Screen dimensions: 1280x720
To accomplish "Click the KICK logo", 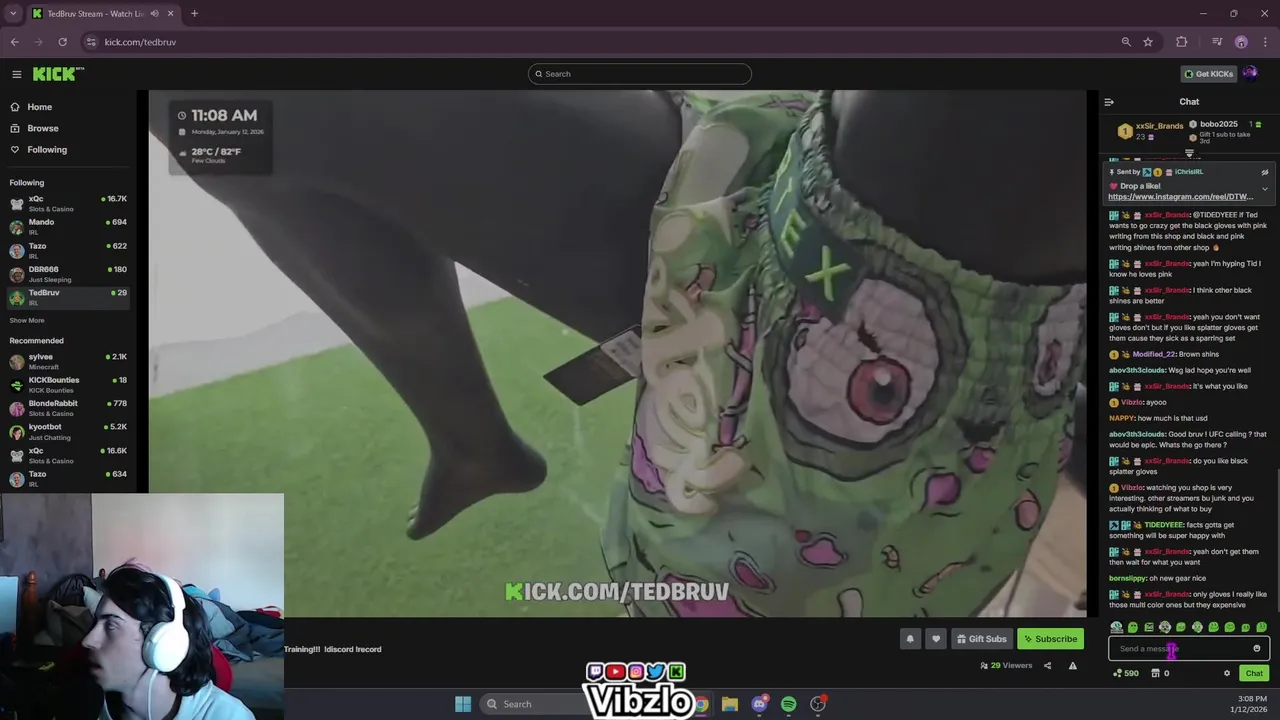I will point(58,74).
